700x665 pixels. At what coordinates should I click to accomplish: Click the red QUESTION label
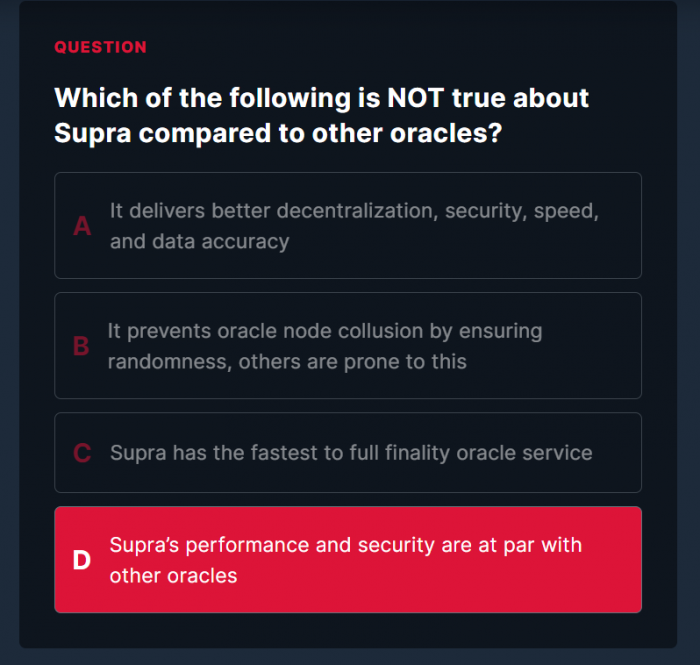tap(100, 47)
